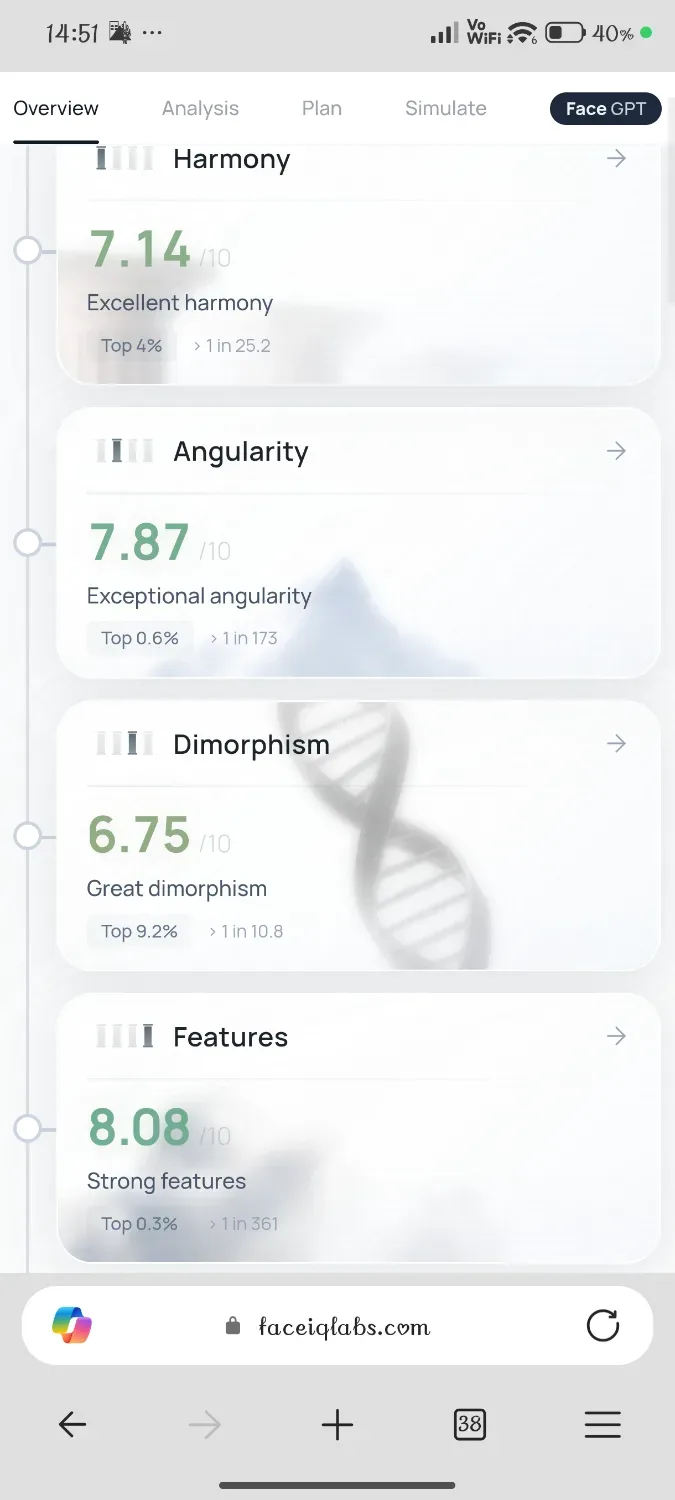Open the Simulate tab
Viewport: 675px width, 1500px height.
tap(446, 108)
